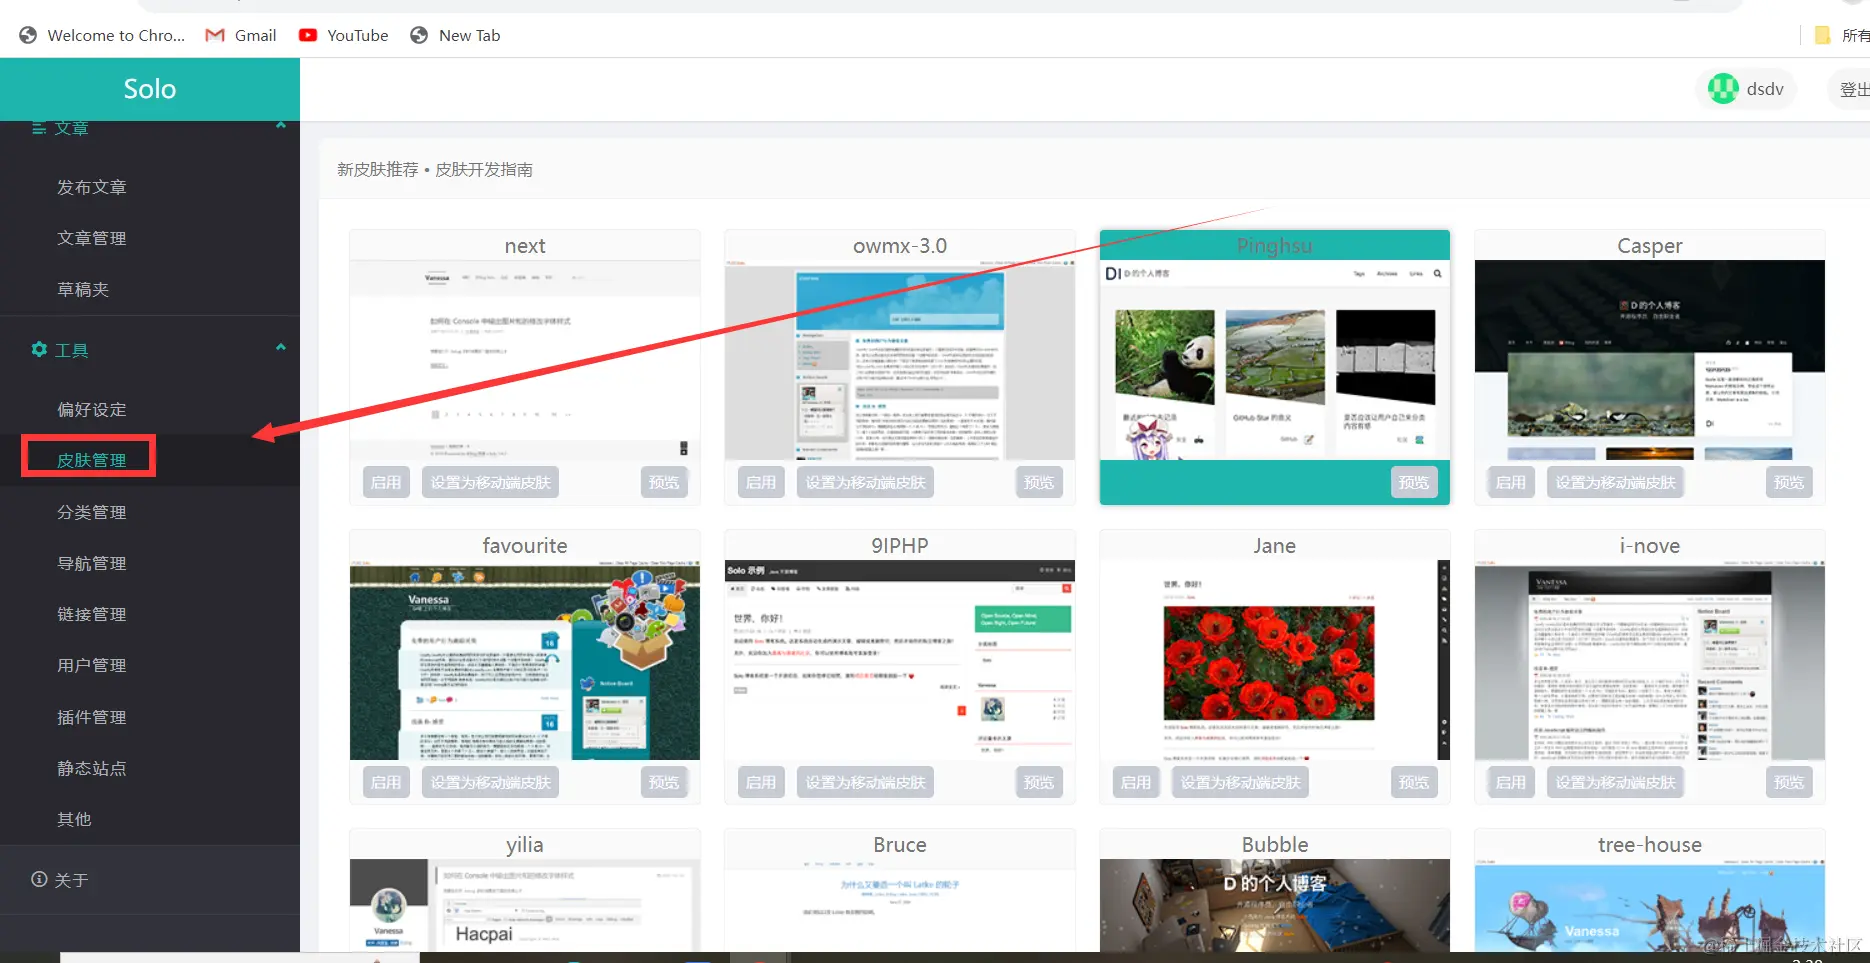
Task: Preview the owmx-3.0 skin
Action: (1039, 482)
